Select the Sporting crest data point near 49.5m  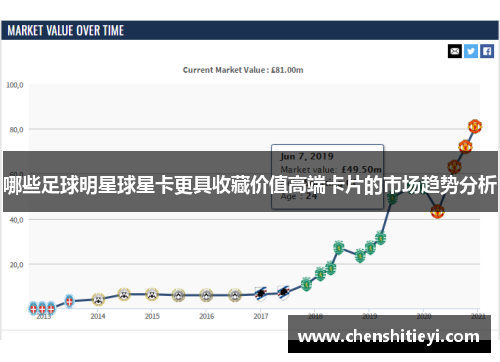pyautogui.click(x=392, y=199)
